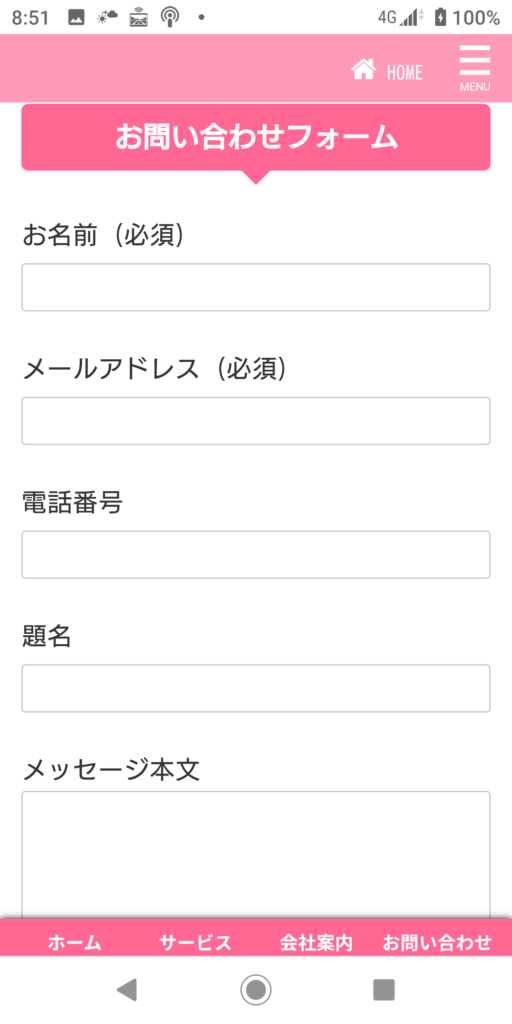Viewport: 512px width, 1024px height.
Task: Open the お問い合わせ tab in bottom bar
Action: coord(437,942)
